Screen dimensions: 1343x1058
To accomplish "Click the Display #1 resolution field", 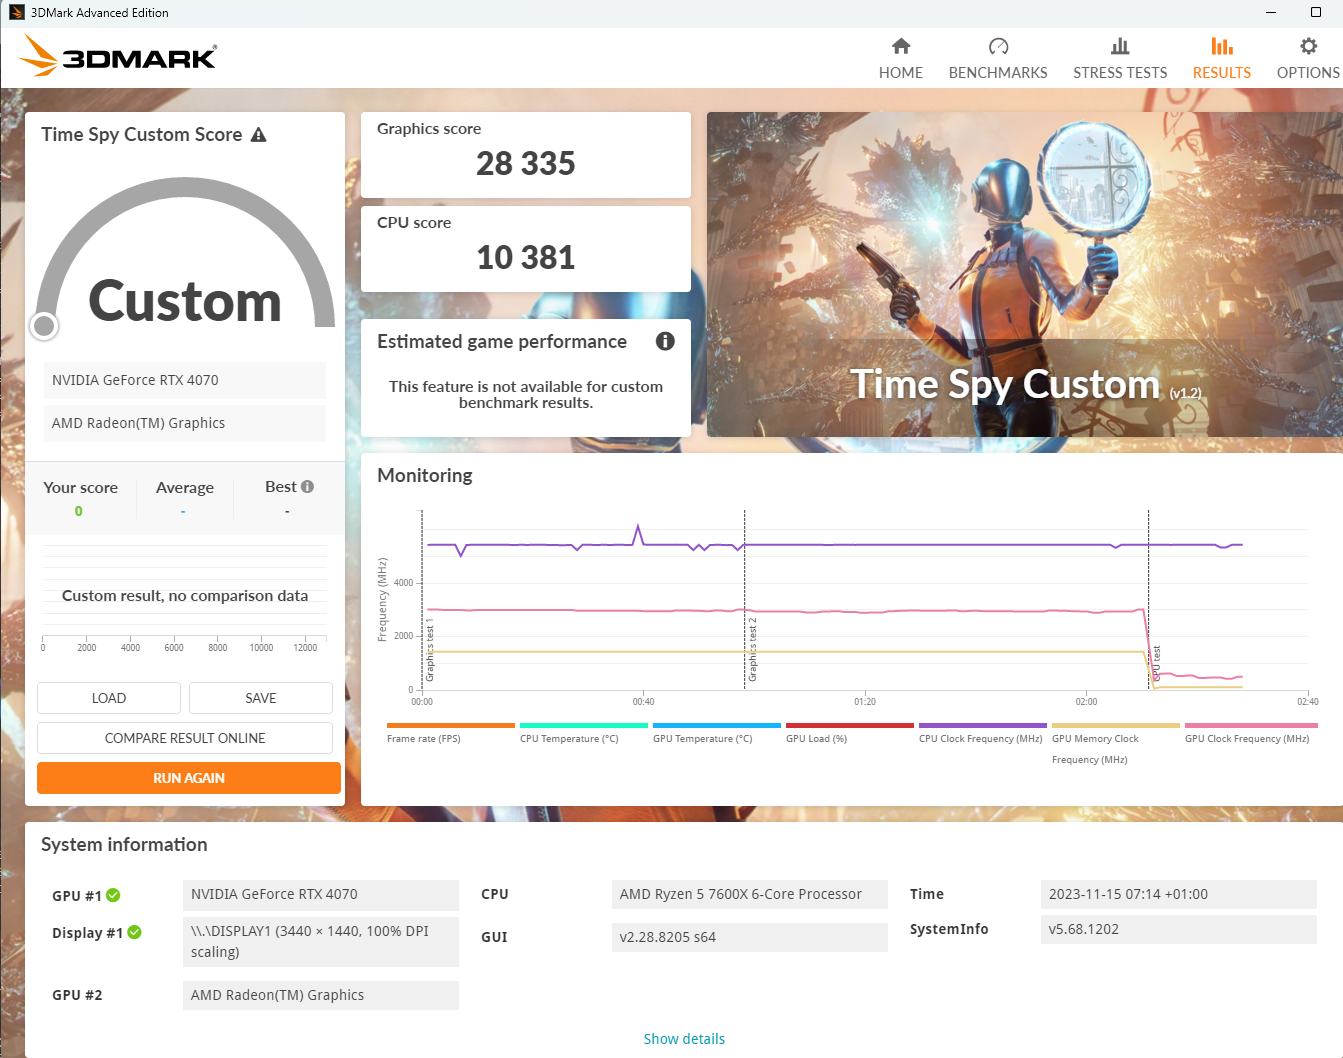I will [321, 941].
